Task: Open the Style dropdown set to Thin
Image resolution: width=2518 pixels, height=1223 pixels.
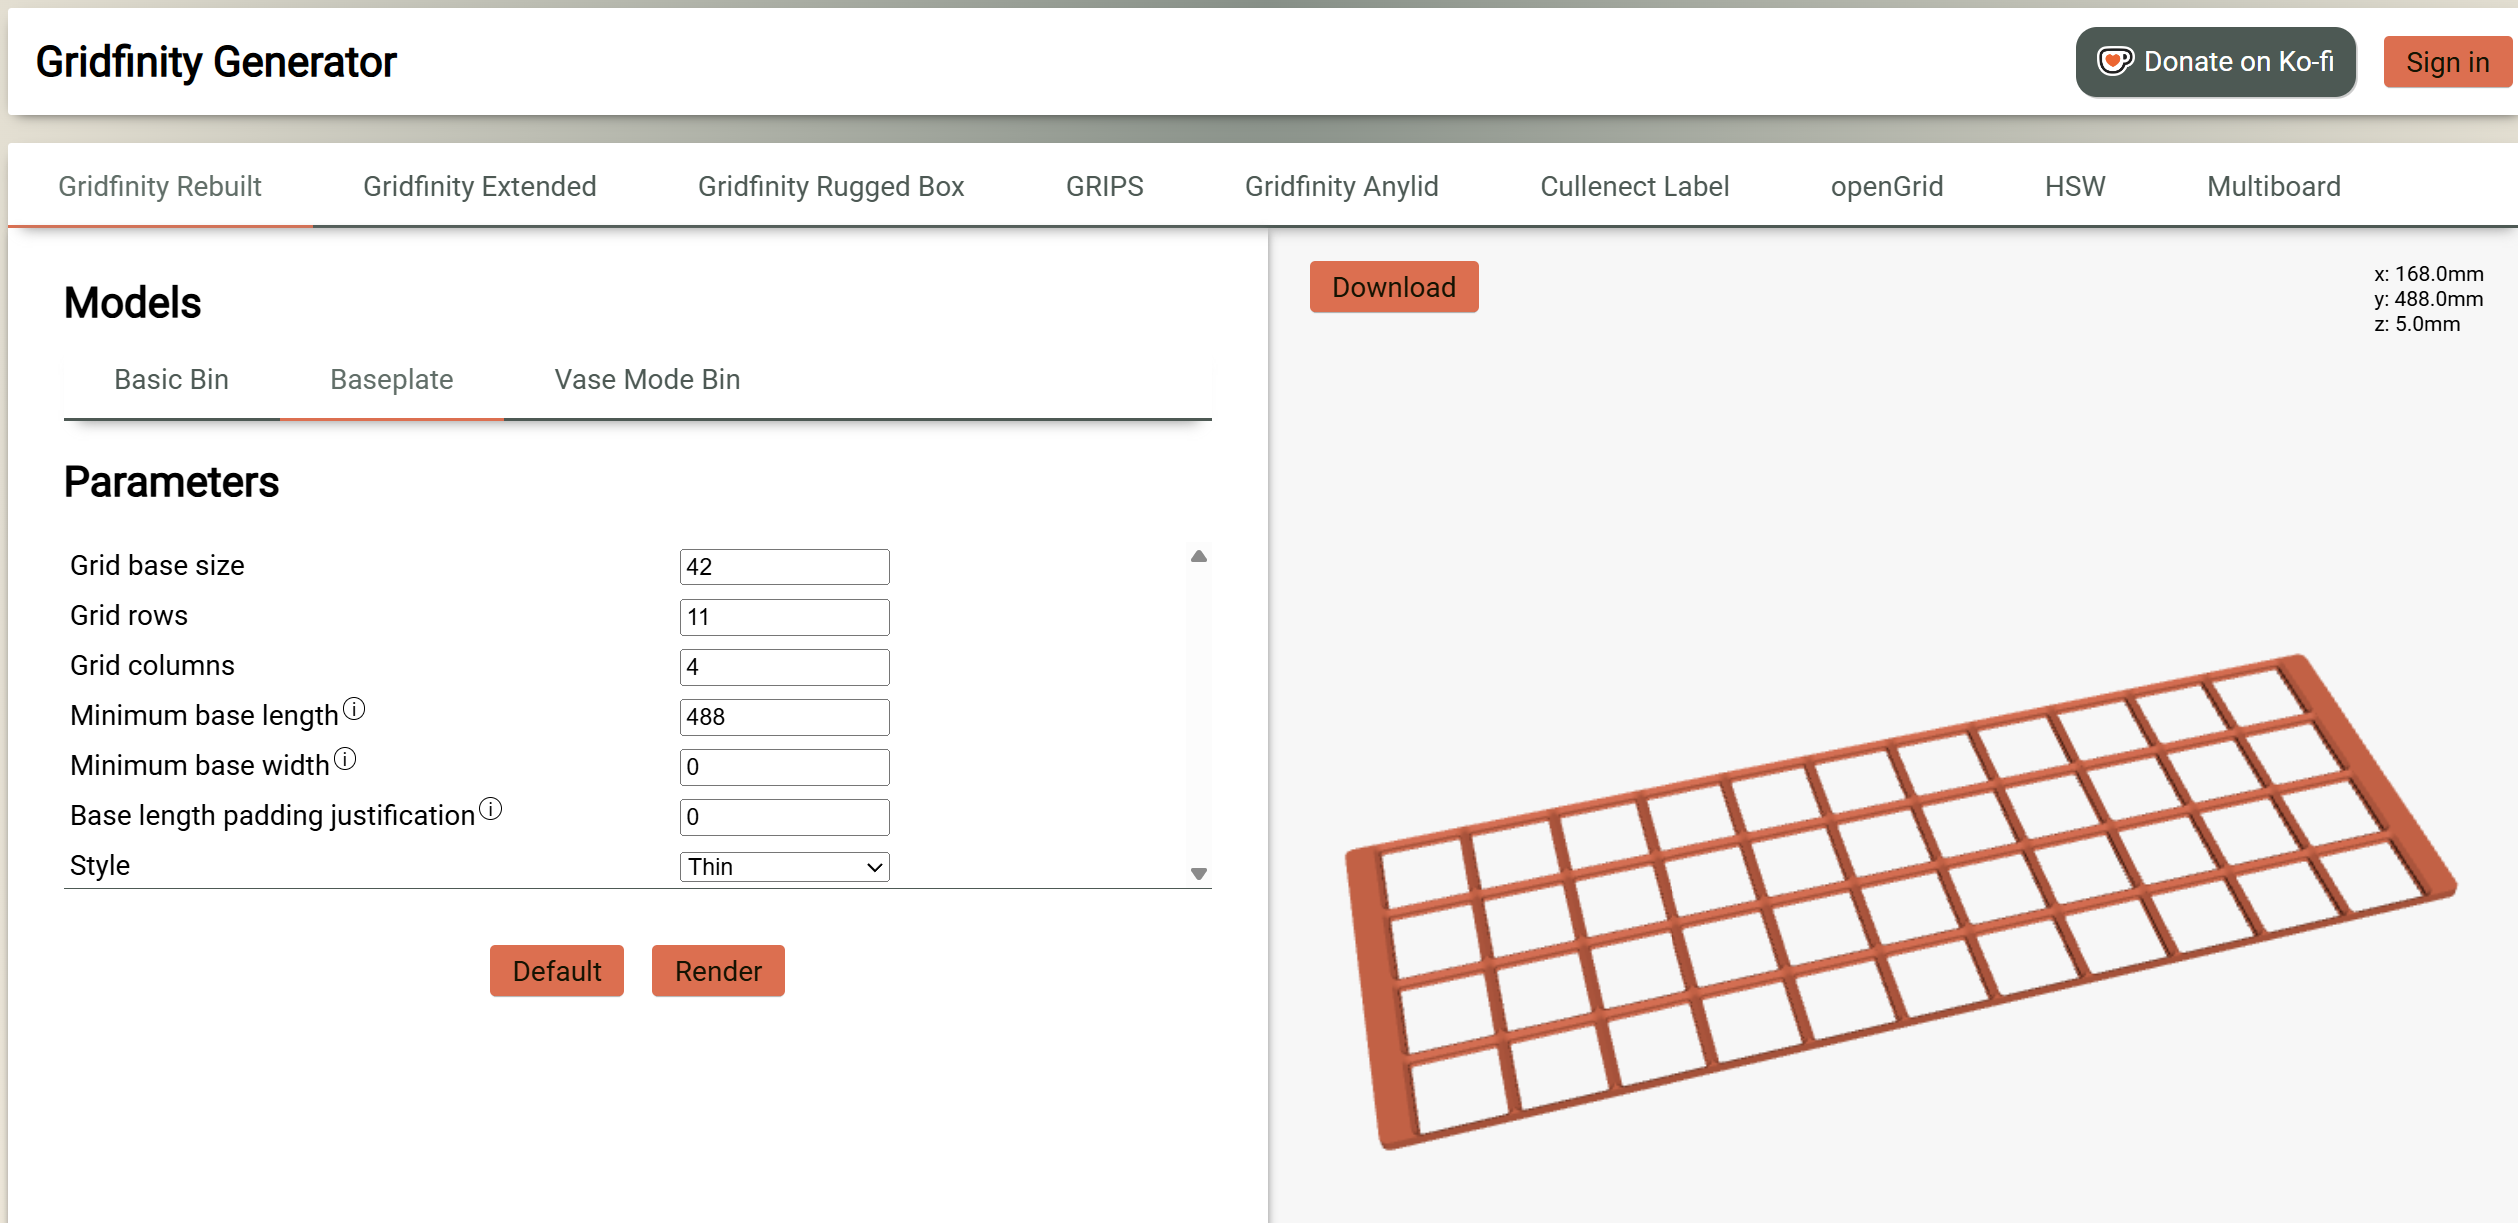Action: click(785, 867)
